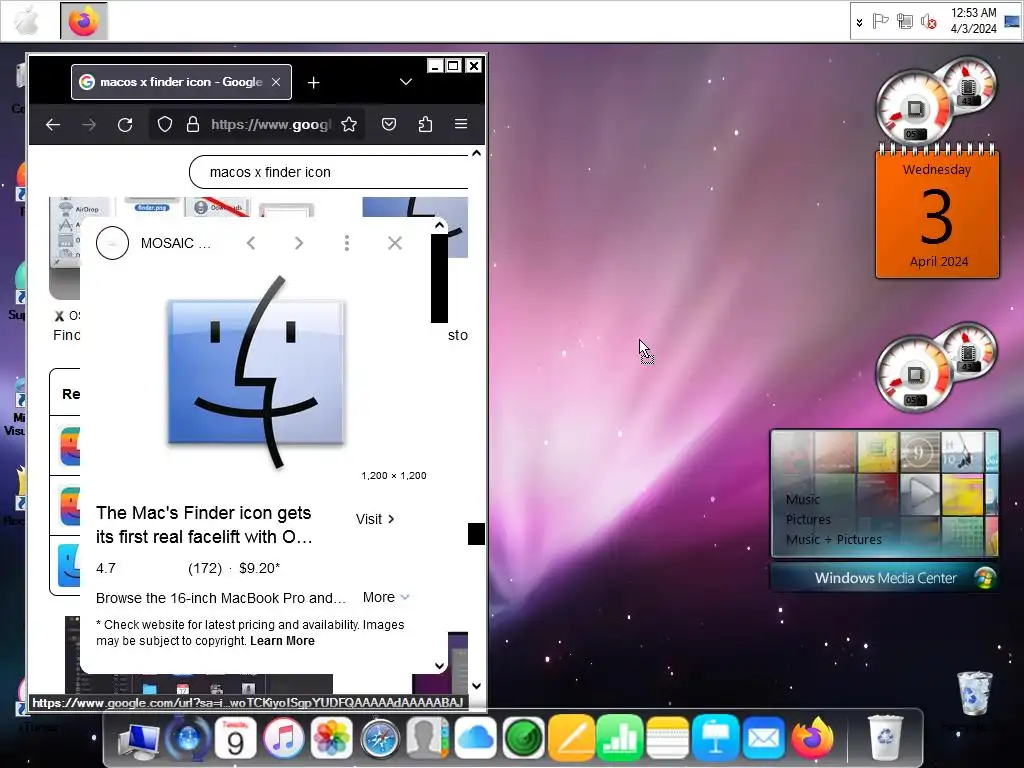
Task: Click the lower CPU meter gadget
Action: coord(935,366)
